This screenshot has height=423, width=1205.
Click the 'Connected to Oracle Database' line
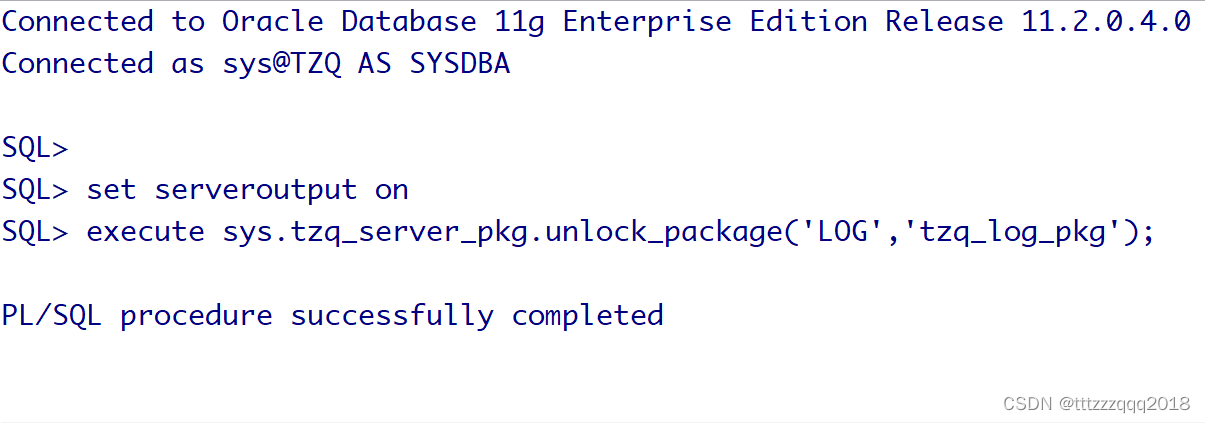click(x=596, y=22)
